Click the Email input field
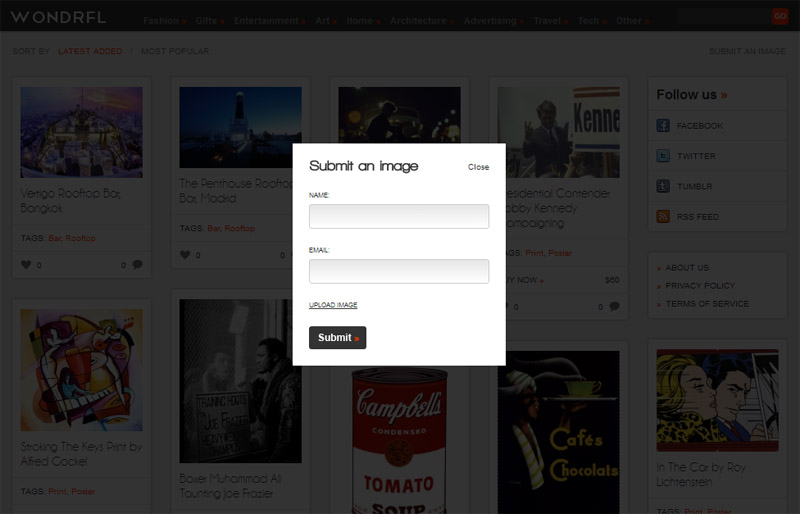The width and height of the screenshot is (800, 514). [399, 271]
